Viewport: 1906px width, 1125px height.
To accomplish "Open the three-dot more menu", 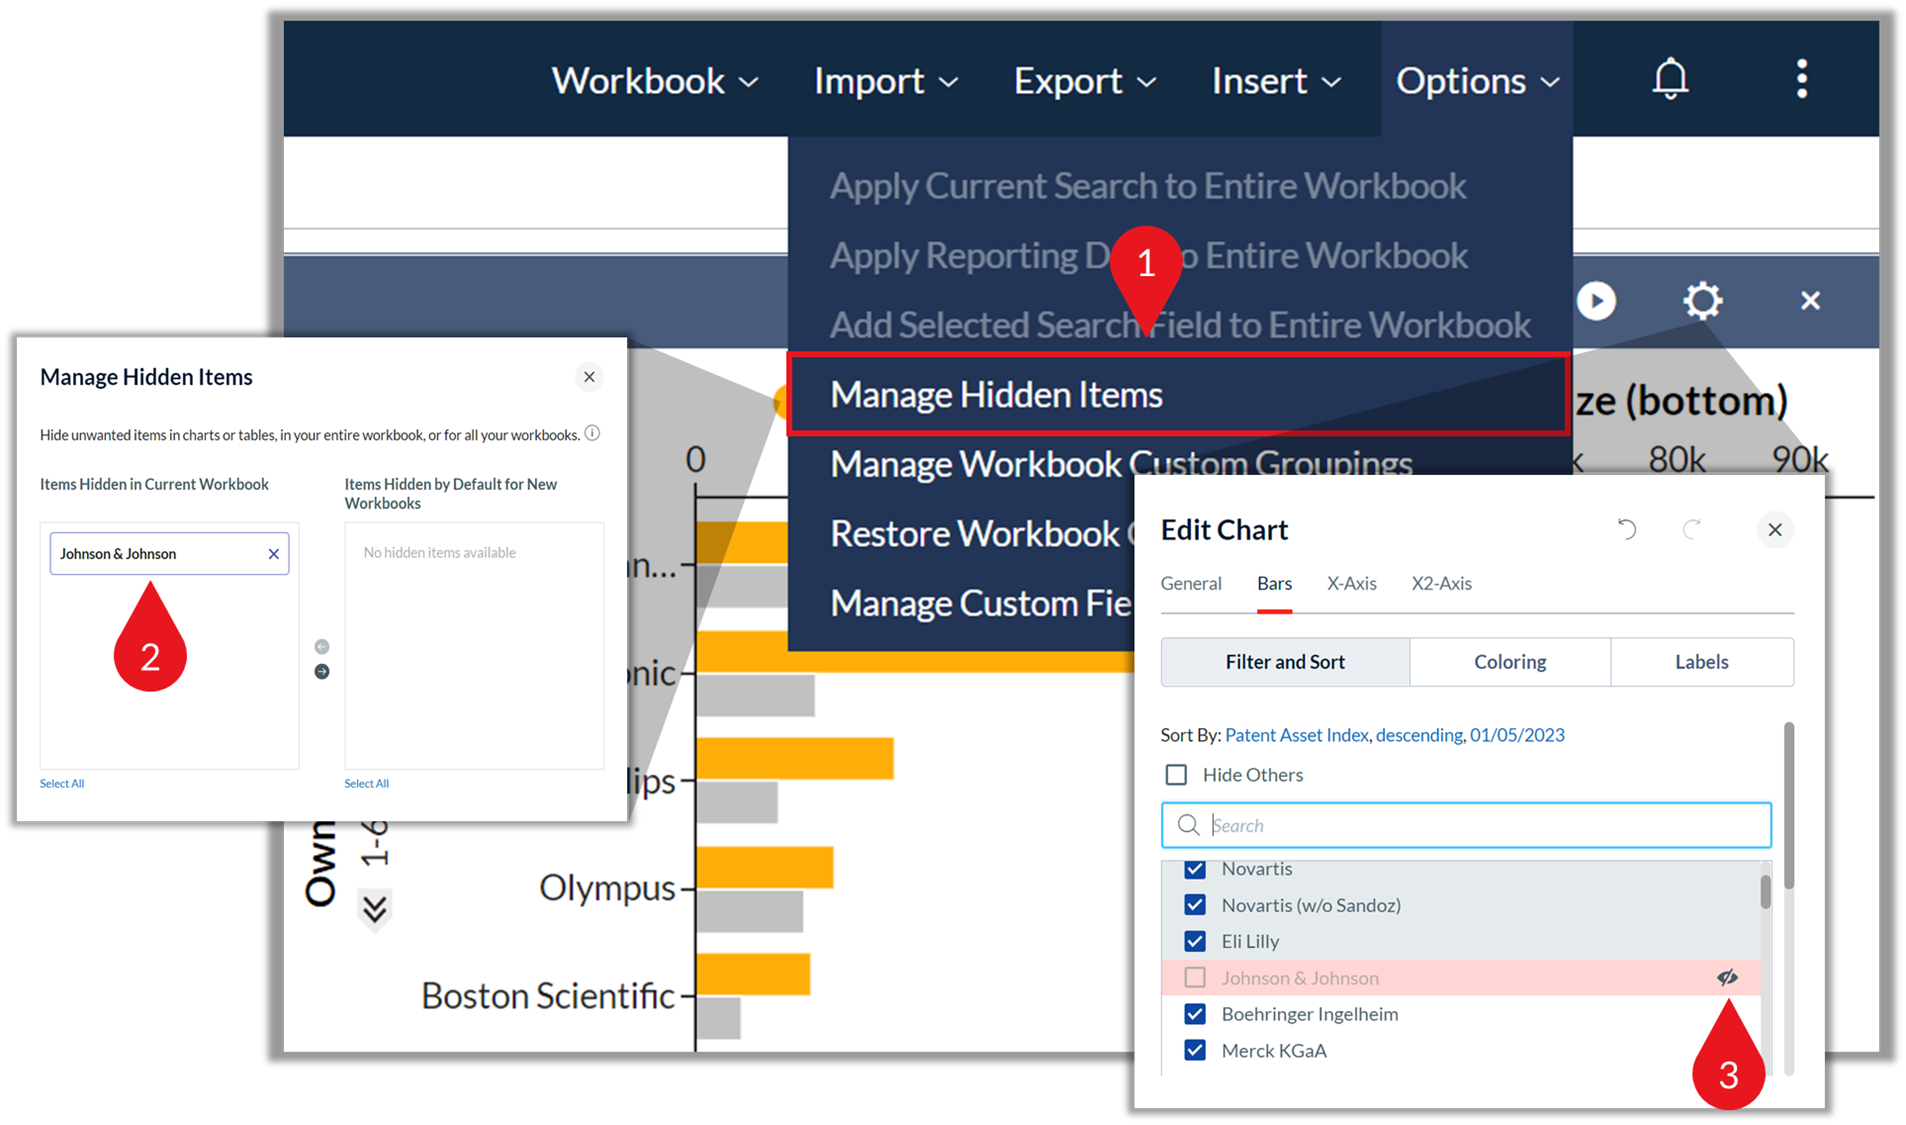I will coord(1801,79).
